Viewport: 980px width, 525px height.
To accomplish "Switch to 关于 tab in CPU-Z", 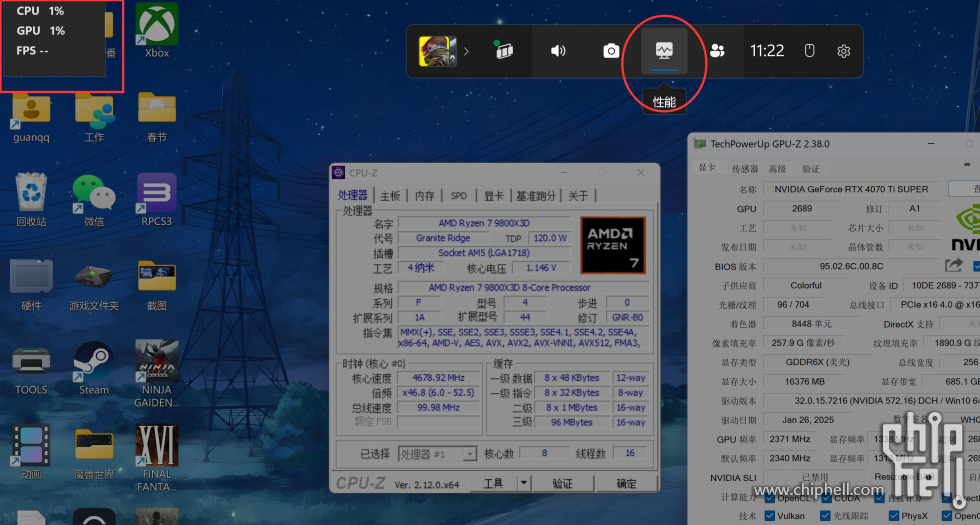I will click(x=578, y=196).
